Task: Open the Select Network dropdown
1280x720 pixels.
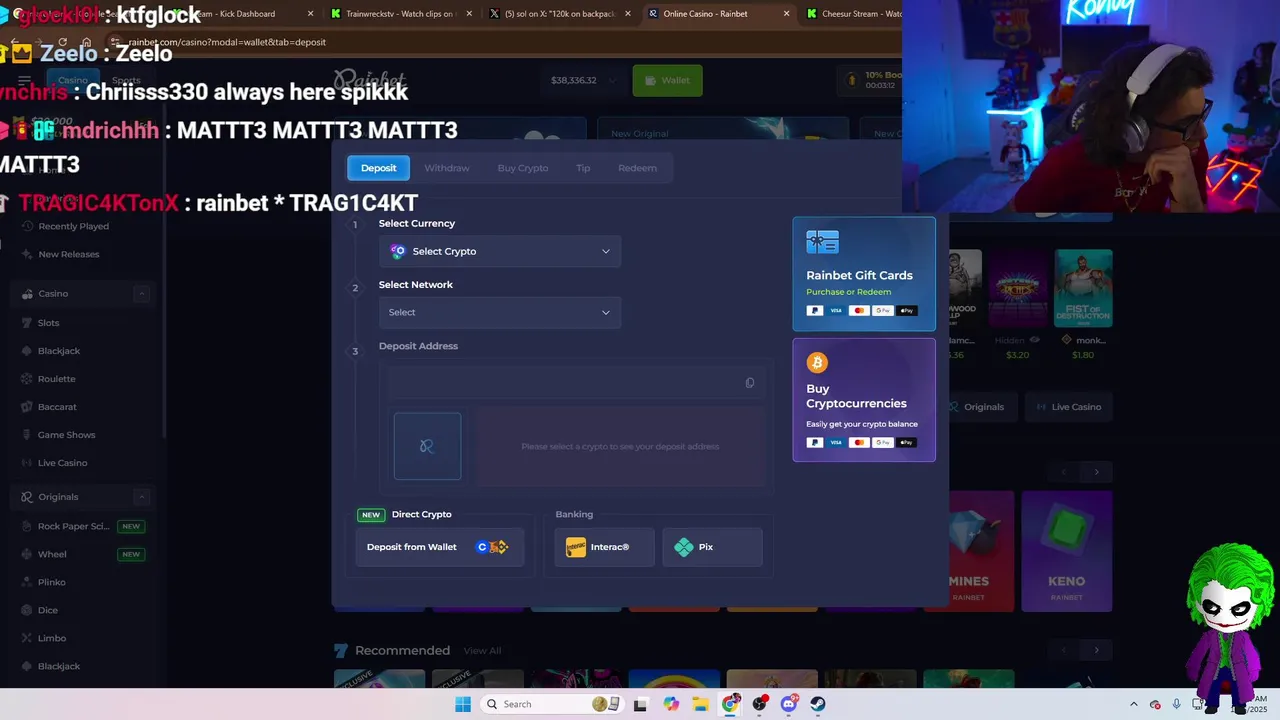Action: 500,312
